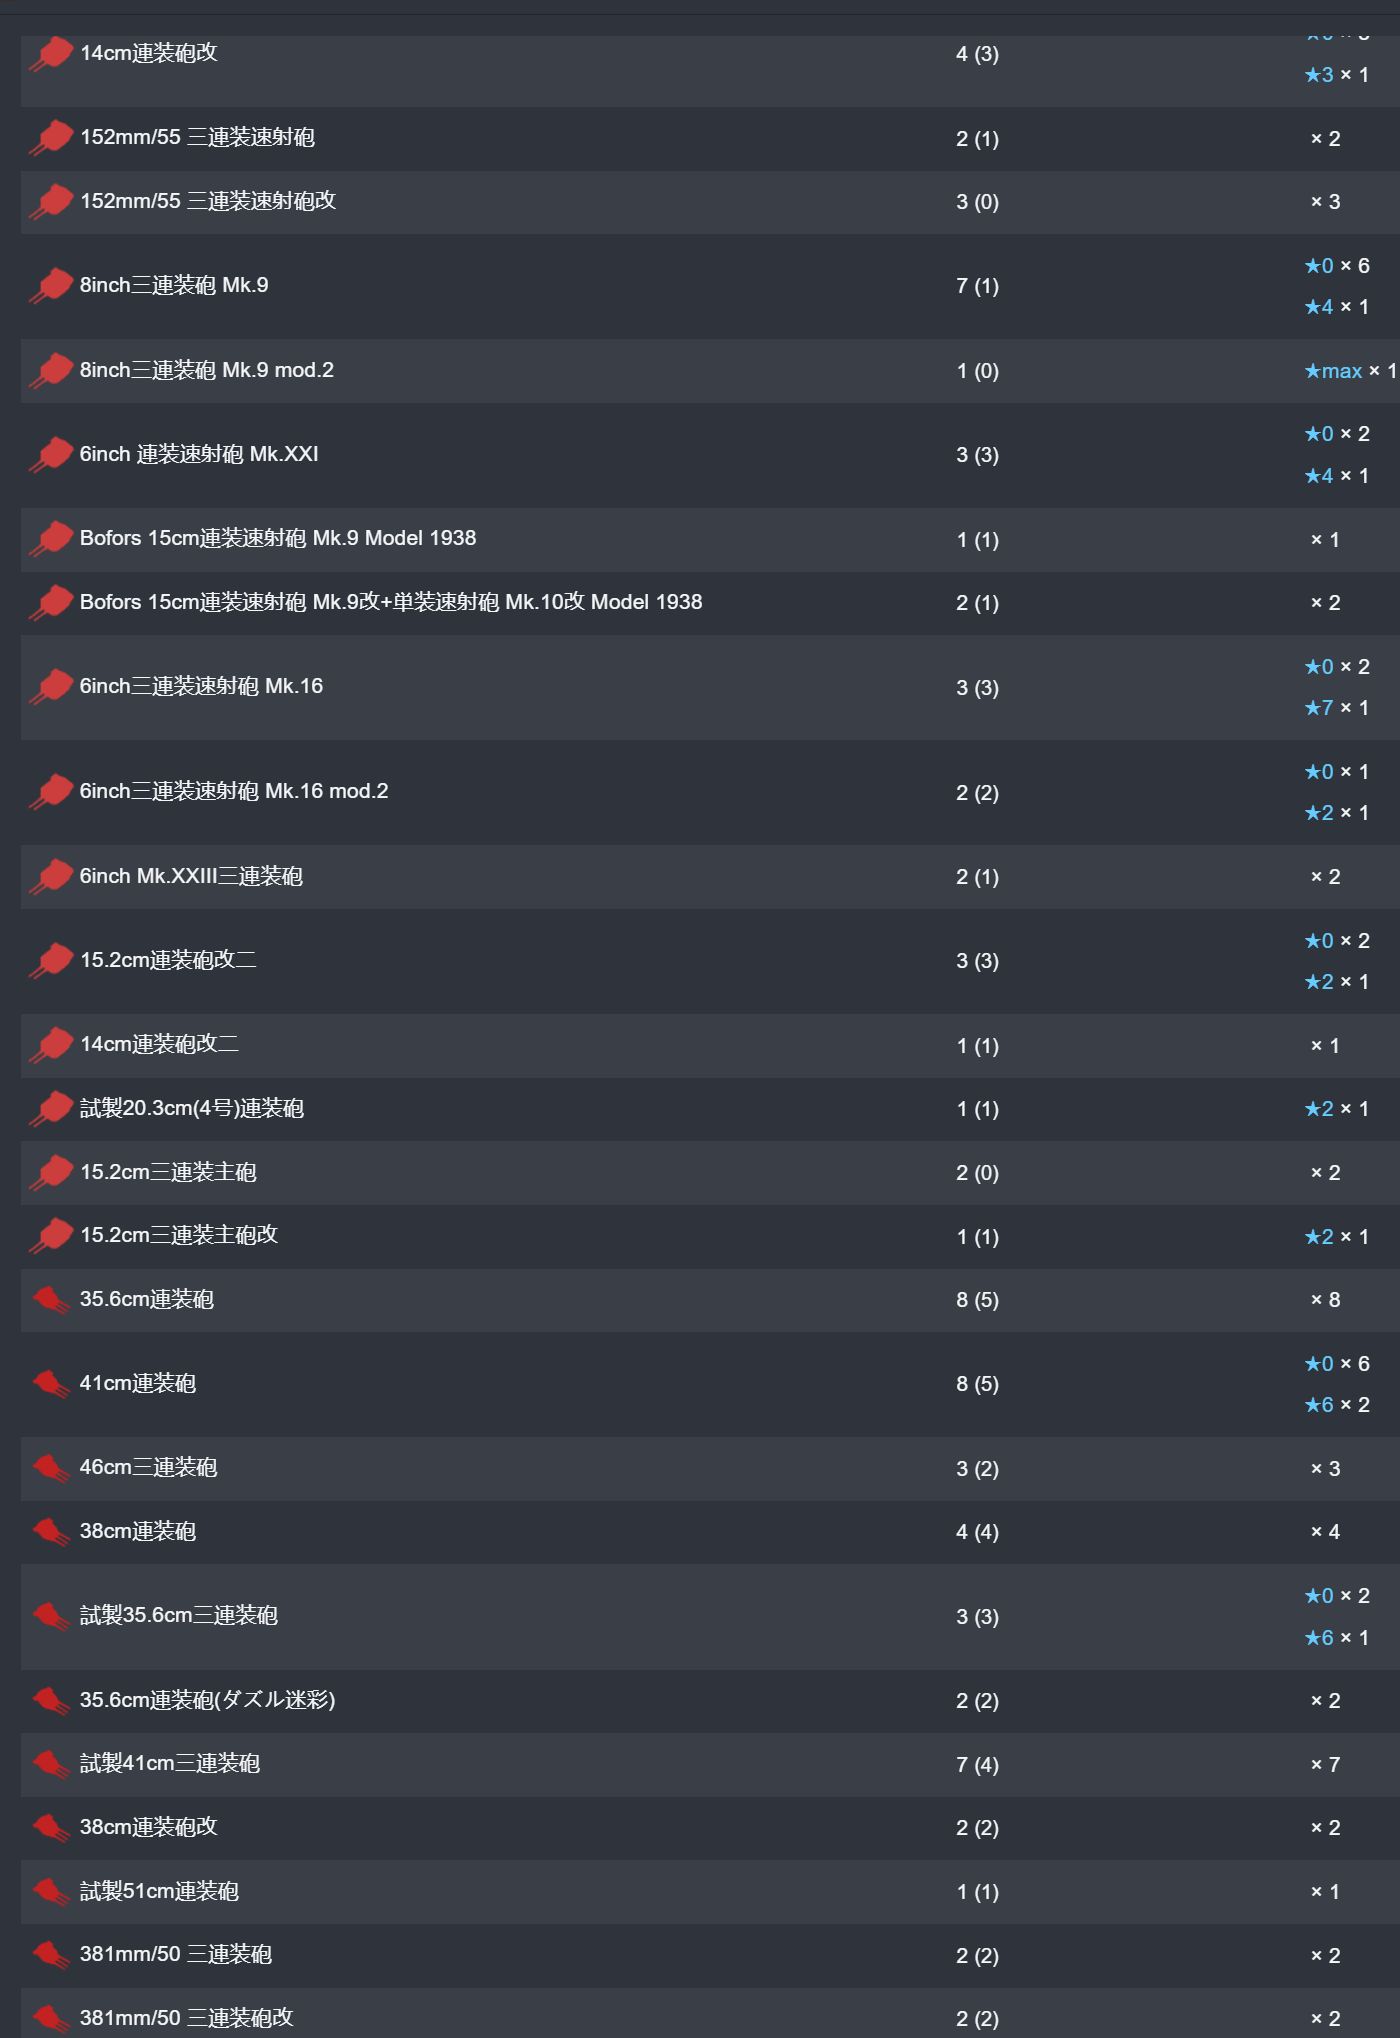Click the icon beside 試製20.3cm(4号)連装砲
Image resolution: width=1400 pixels, height=2038 pixels.
click(51, 1109)
